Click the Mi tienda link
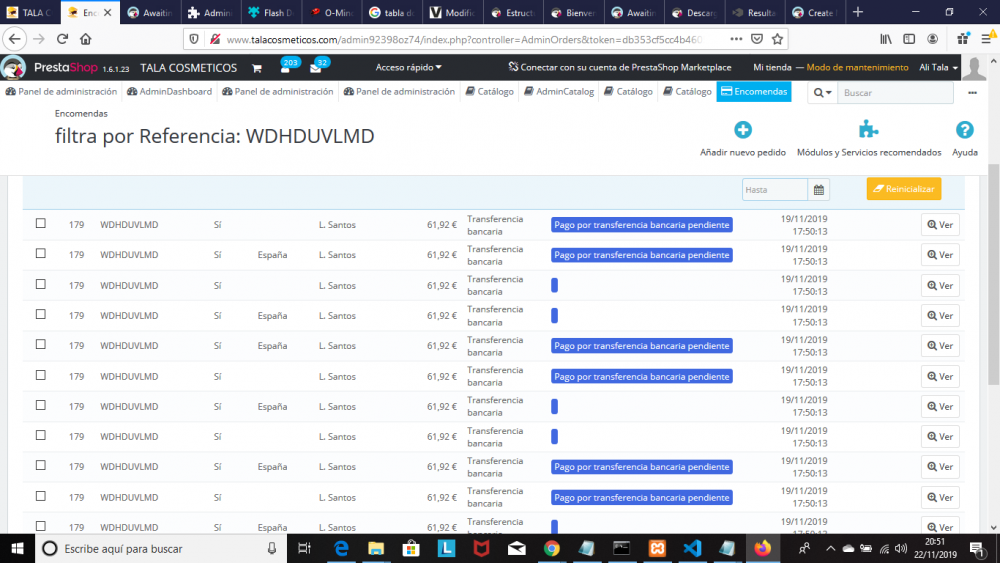The height and width of the screenshot is (563, 1000). [772, 67]
